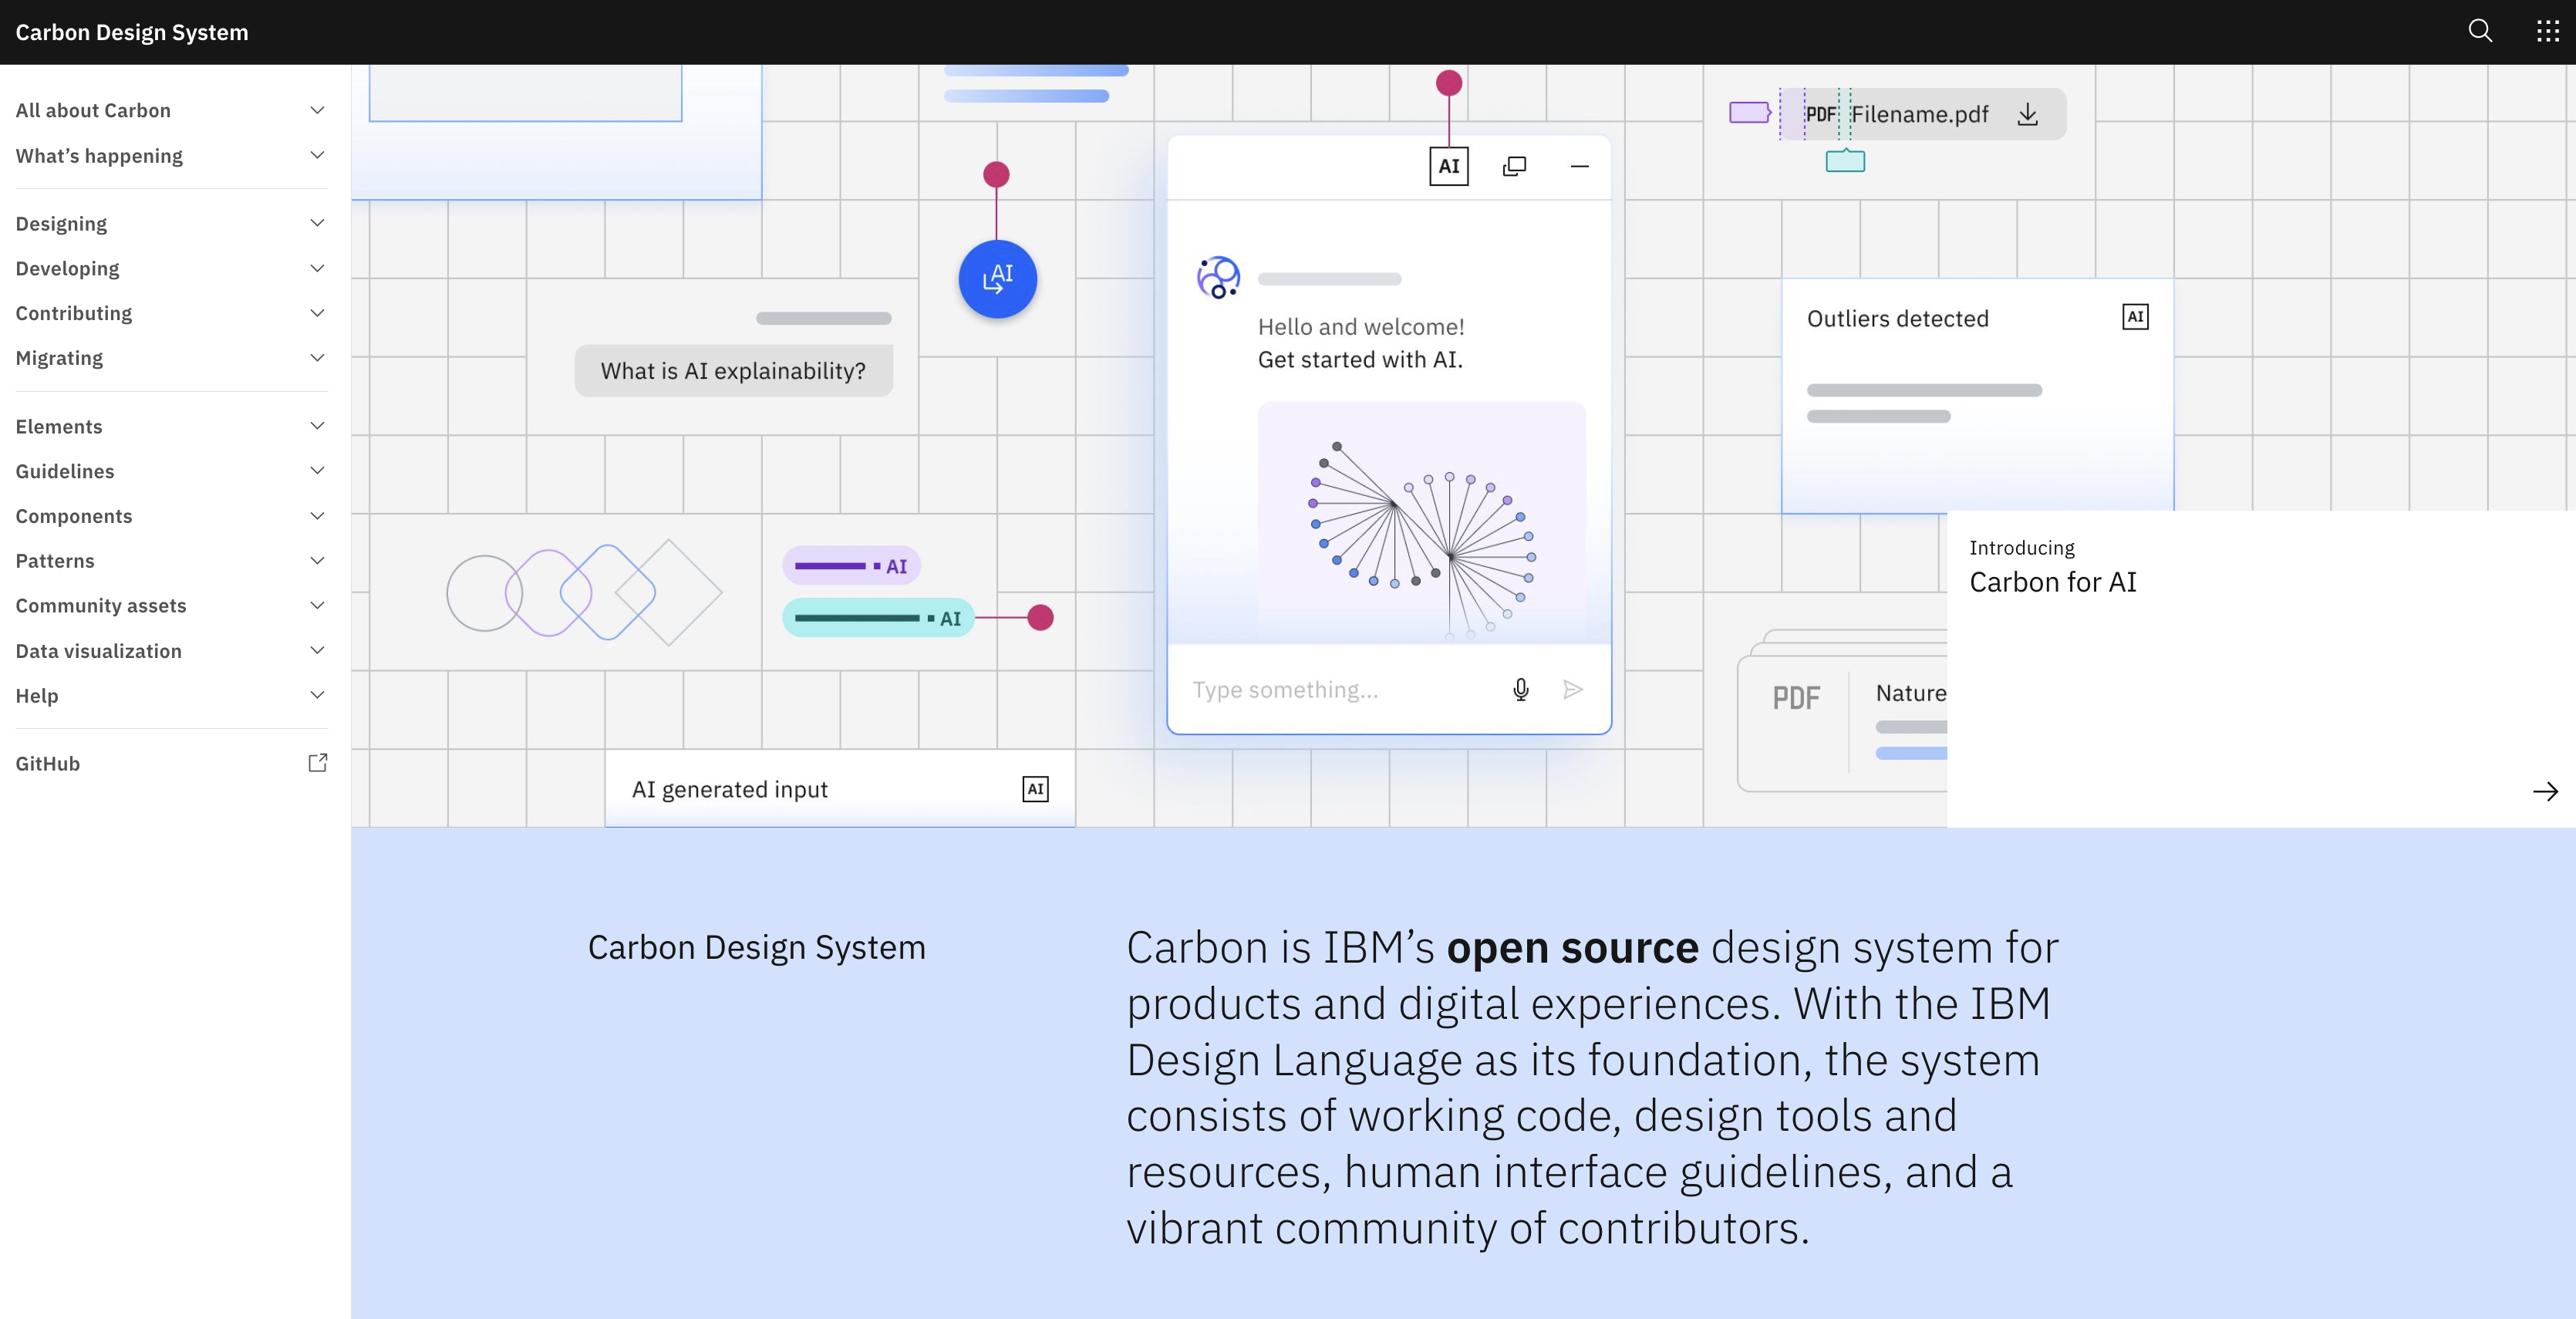Open the app switcher grid icon
The image size is (2576, 1319).
coord(2547,31)
